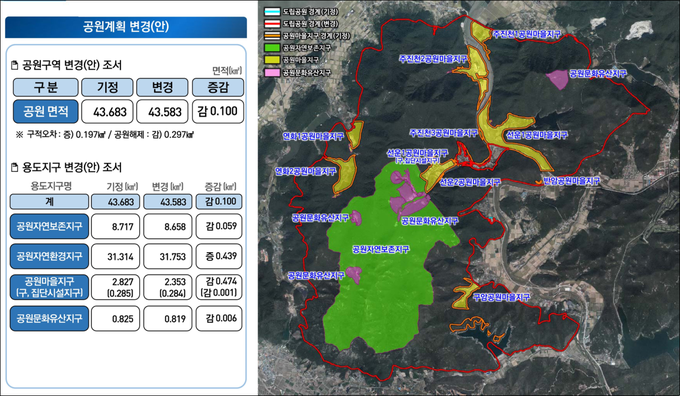Image resolution: width=680 pixels, height=396 pixels.
Task: Select the blue 공원 면적 row label
Action: coord(46,111)
